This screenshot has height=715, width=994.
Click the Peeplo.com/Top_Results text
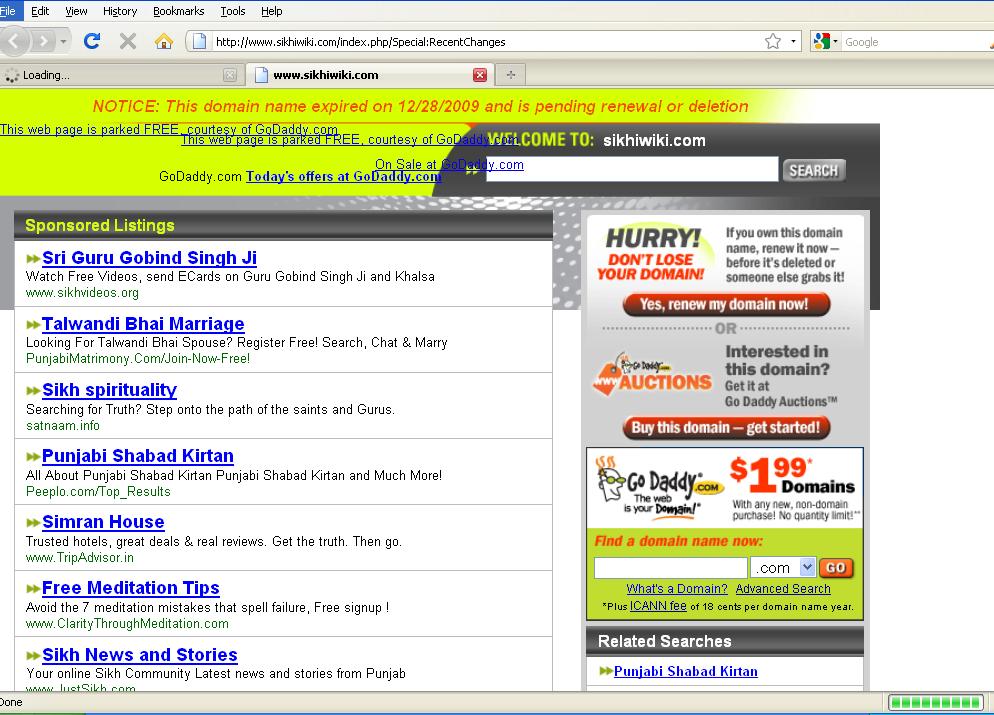[x=98, y=491]
